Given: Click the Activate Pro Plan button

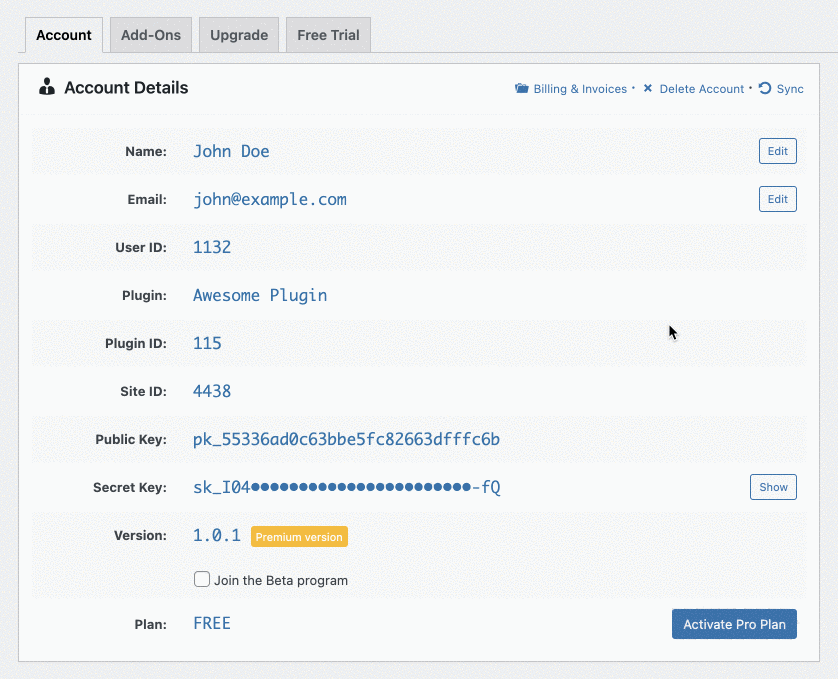Looking at the screenshot, I should (x=734, y=624).
